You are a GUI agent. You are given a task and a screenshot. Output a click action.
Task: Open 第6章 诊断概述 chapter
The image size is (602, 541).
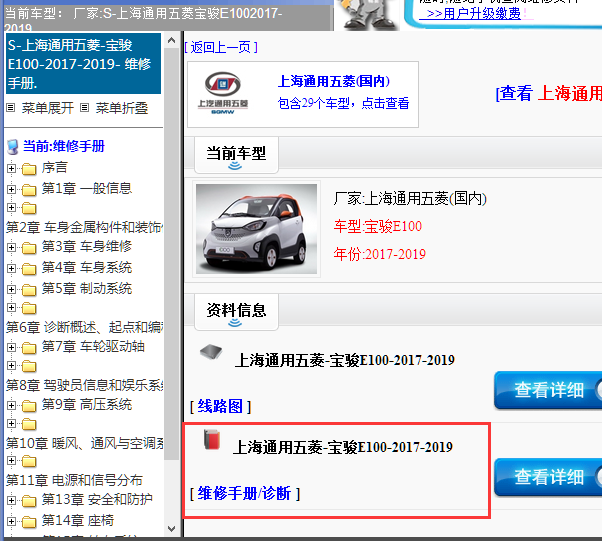84,328
